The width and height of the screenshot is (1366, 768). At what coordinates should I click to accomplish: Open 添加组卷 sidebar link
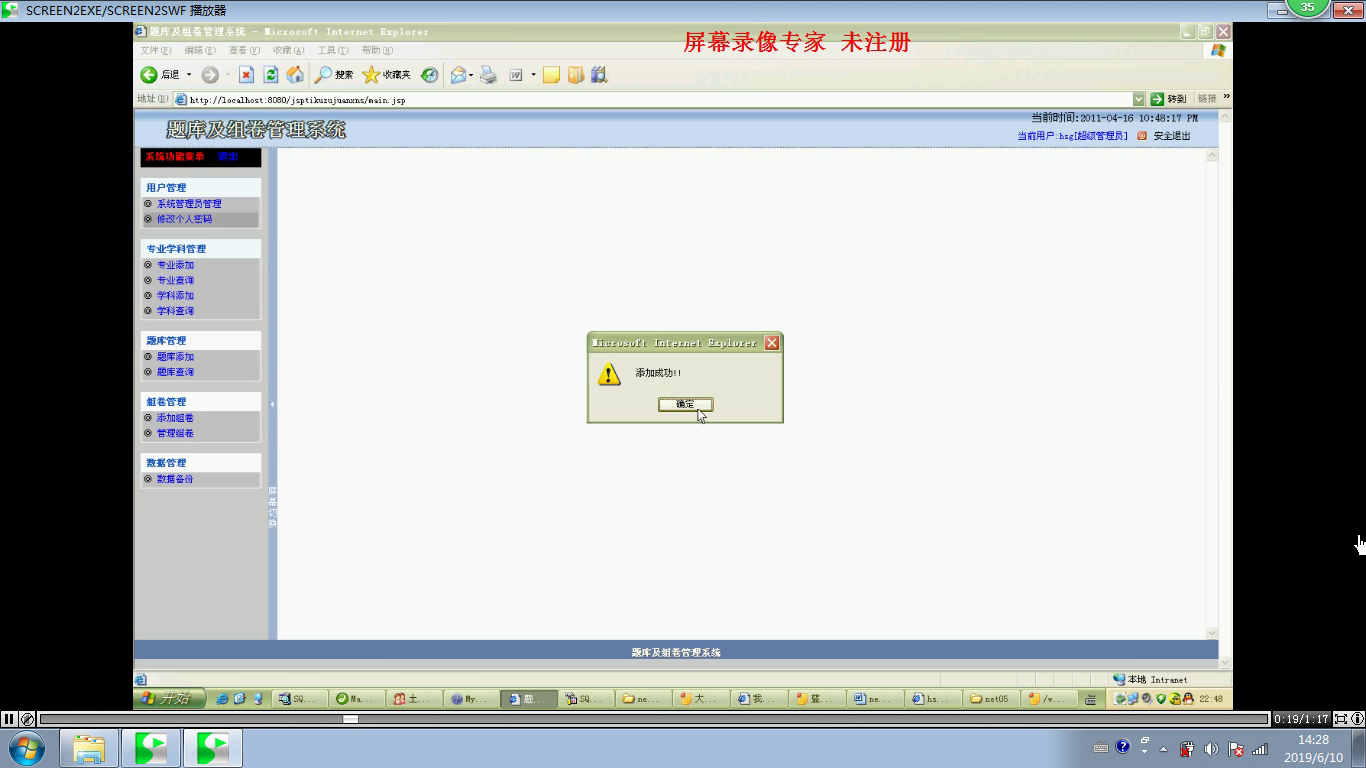[175, 418]
